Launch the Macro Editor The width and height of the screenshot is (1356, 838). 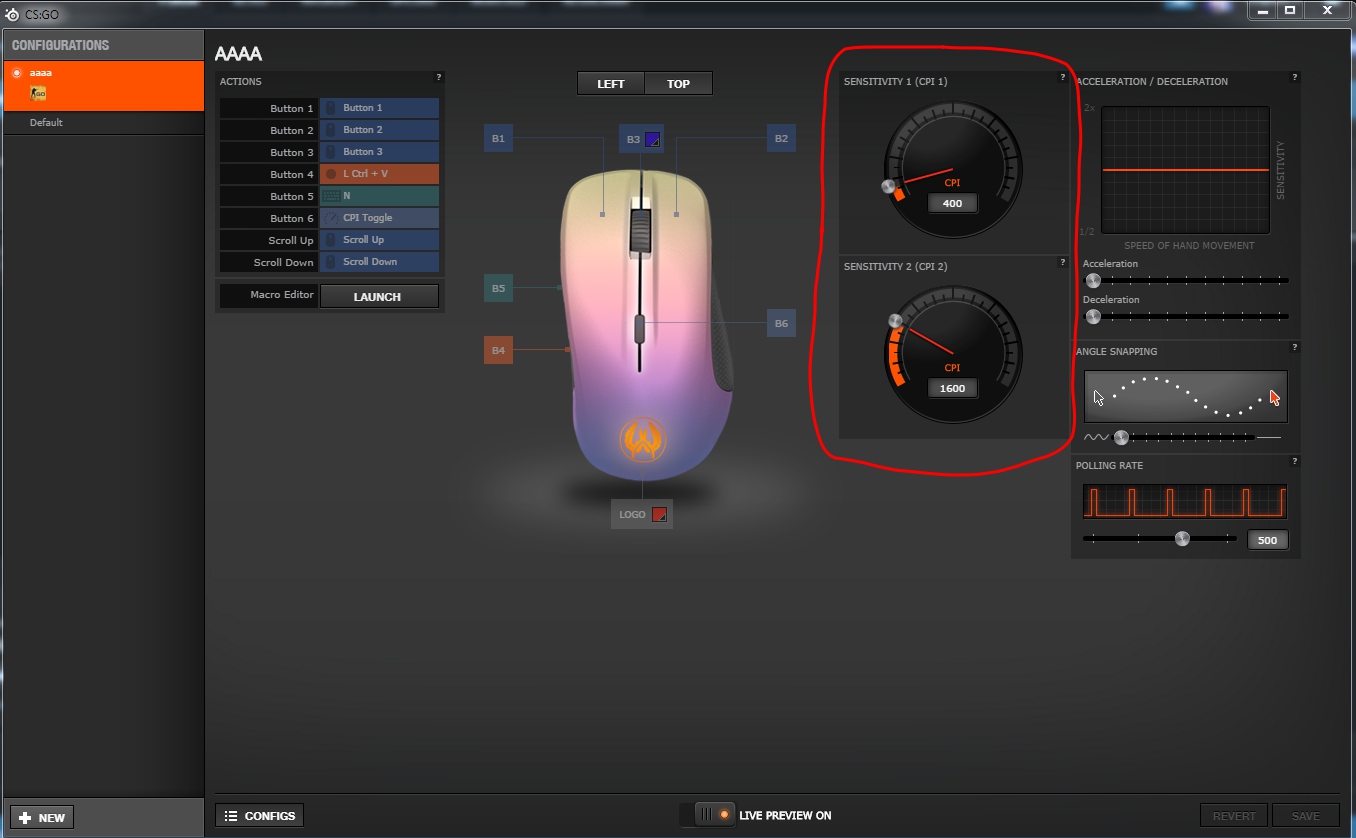[x=379, y=296]
